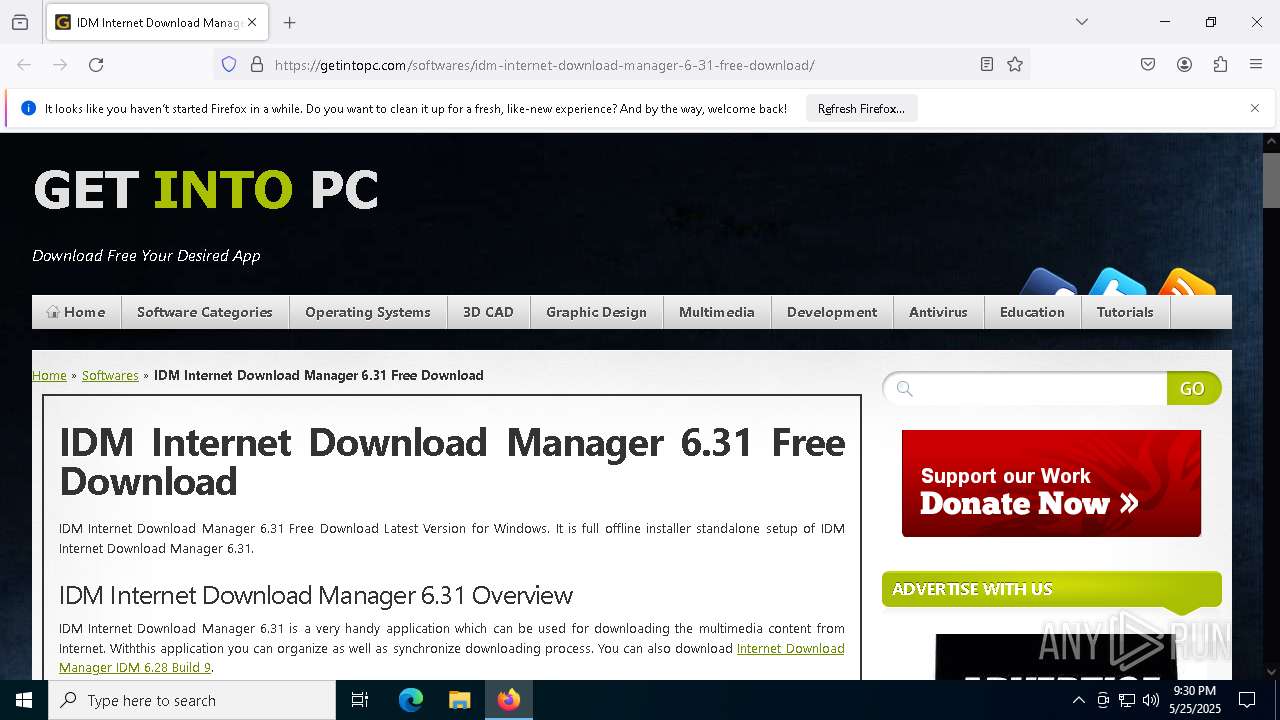Open the Extensions puzzle icon
The height and width of the screenshot is (720, 1280).
click(1220, 65)
